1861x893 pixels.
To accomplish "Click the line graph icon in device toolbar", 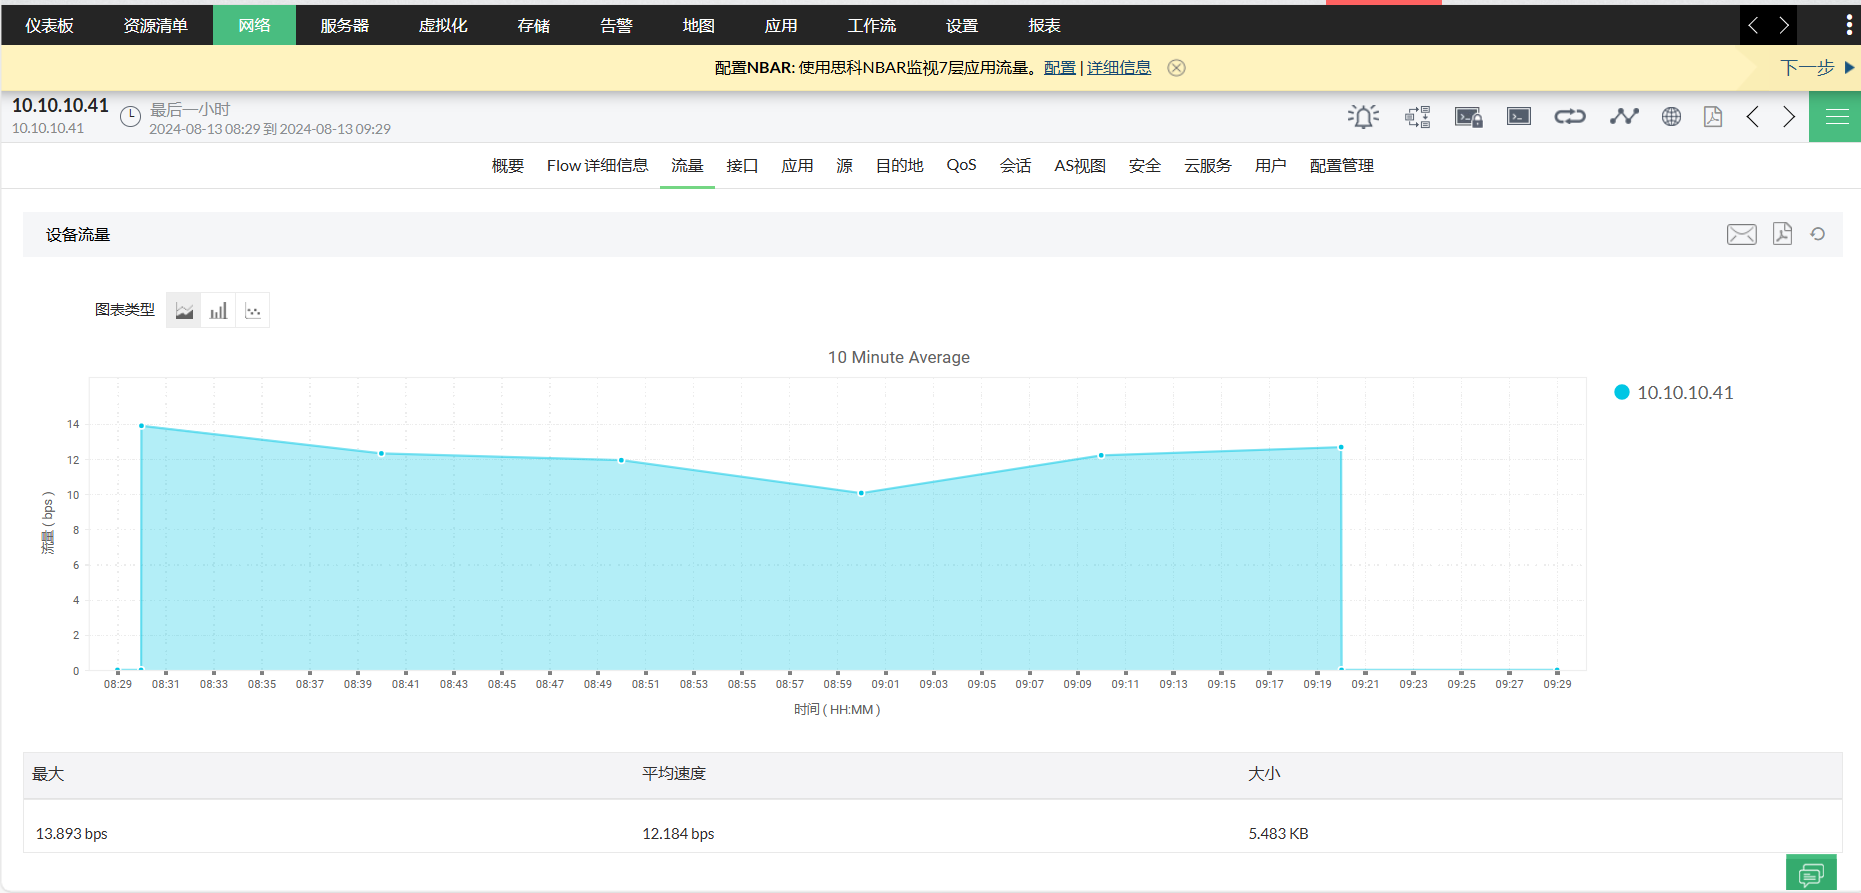I will tap(1624, 117).
